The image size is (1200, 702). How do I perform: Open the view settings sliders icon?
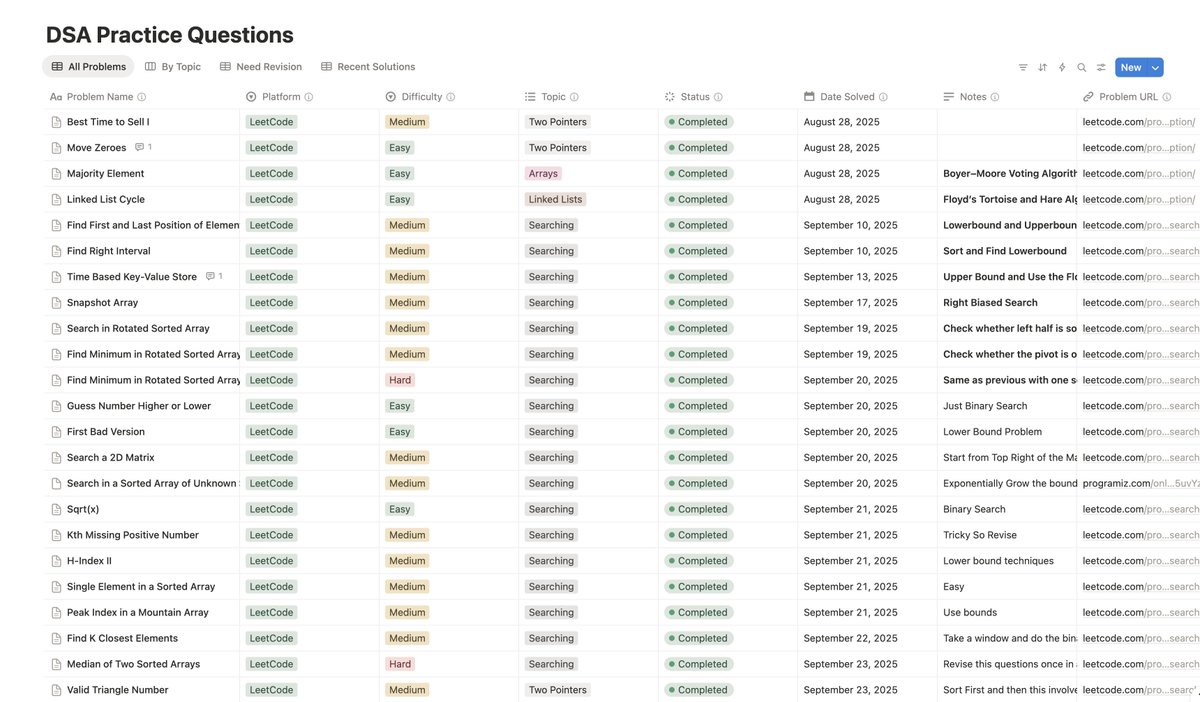(1101, 67)
